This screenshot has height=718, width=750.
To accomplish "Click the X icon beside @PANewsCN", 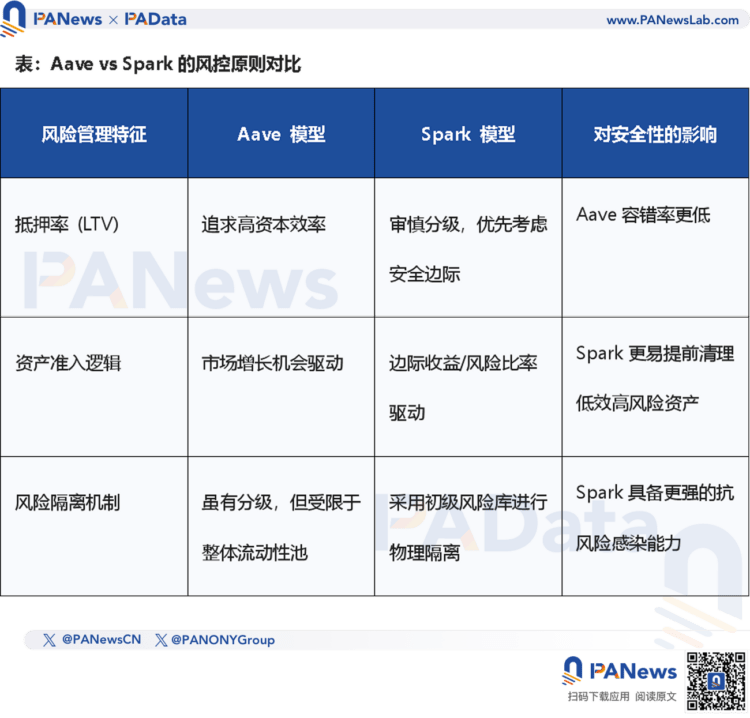I will (x=49, y=640).
